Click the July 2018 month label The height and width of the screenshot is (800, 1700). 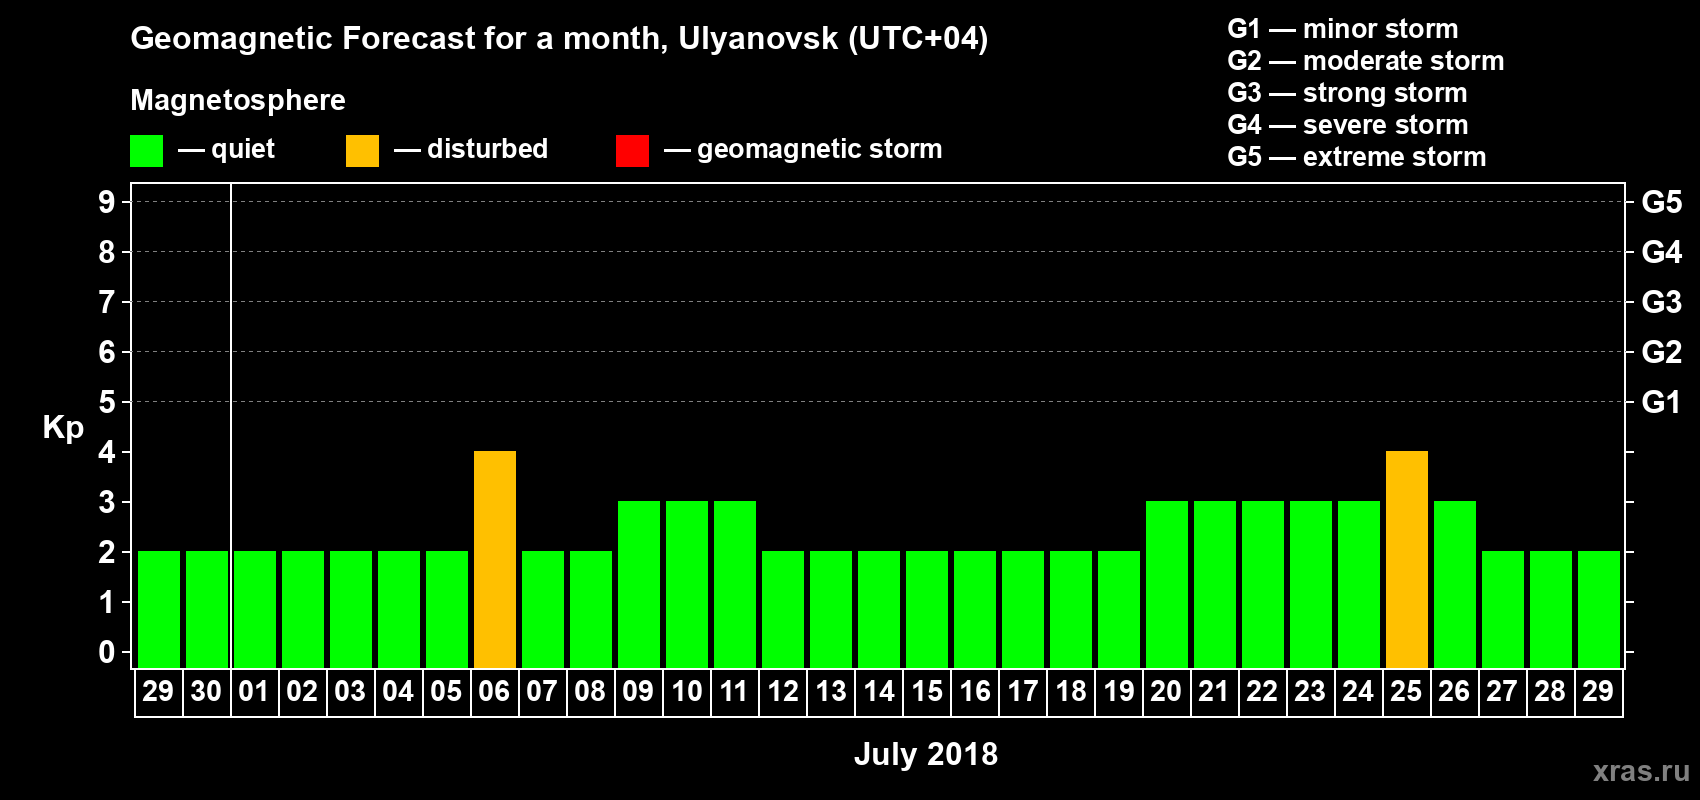(926, 754)
